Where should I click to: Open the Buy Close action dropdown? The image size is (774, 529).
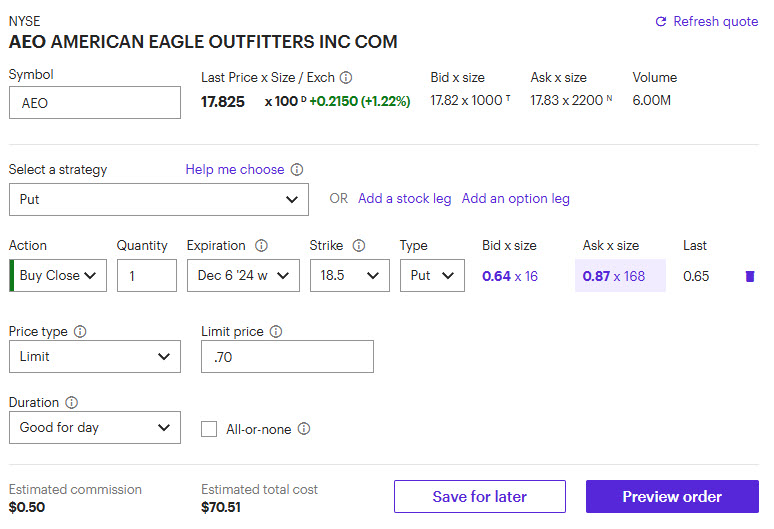[x=62, y=276]
